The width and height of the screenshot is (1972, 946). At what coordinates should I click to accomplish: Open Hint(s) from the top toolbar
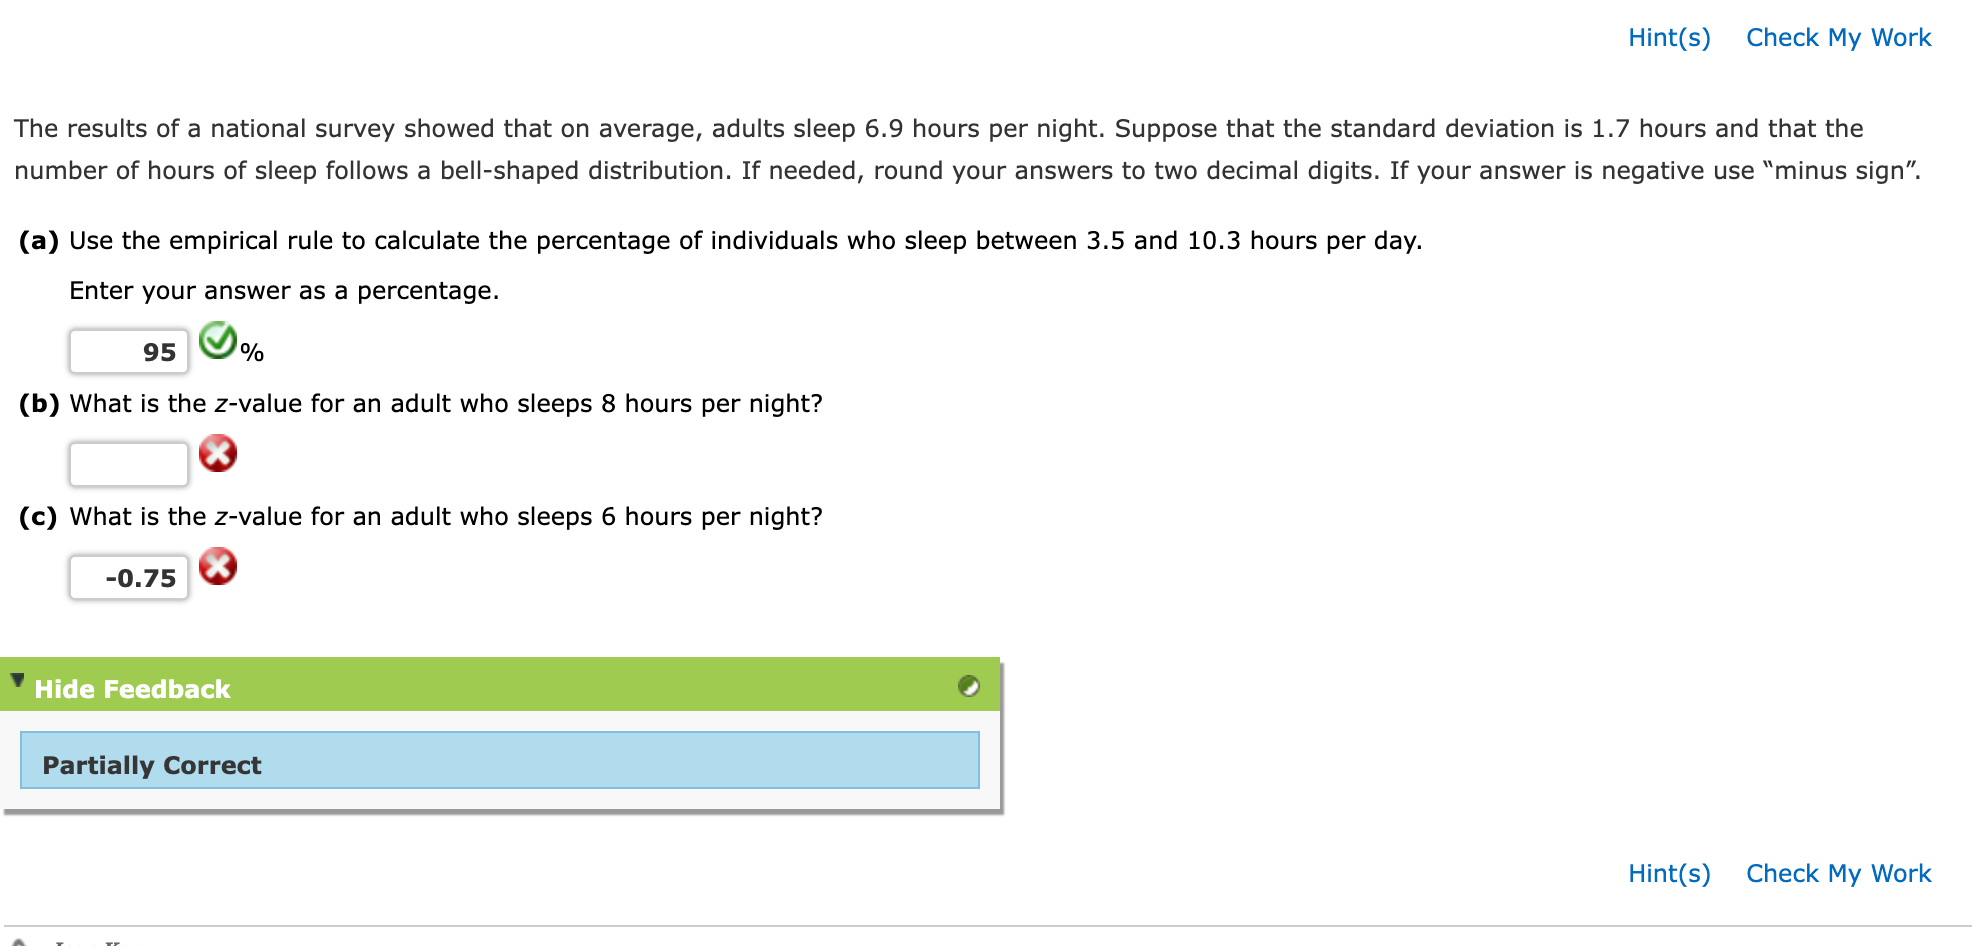click(x=1668, y=37)
